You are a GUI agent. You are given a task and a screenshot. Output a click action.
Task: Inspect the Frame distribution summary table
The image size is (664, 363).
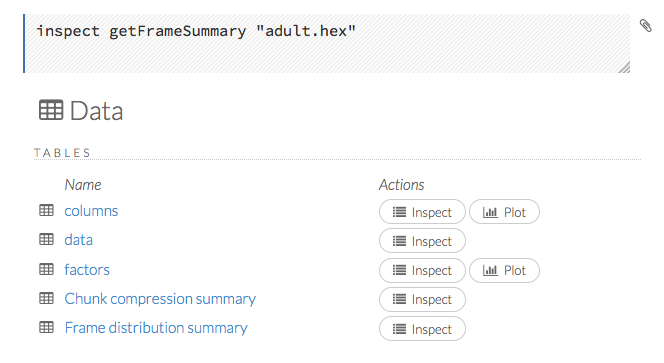(x=422, y=329)
